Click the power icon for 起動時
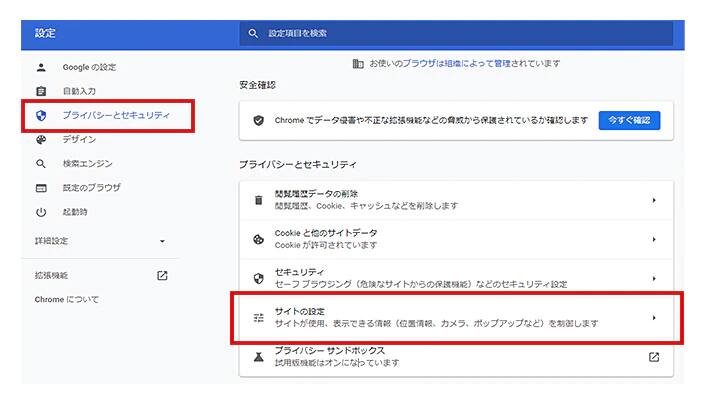The image size is (706, 408). click(41, 212)
